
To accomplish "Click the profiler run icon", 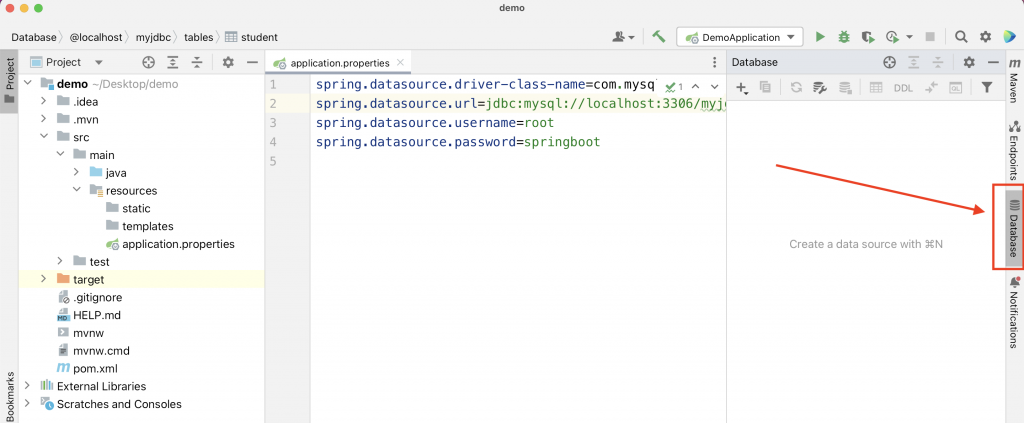I will click(892, 37).
